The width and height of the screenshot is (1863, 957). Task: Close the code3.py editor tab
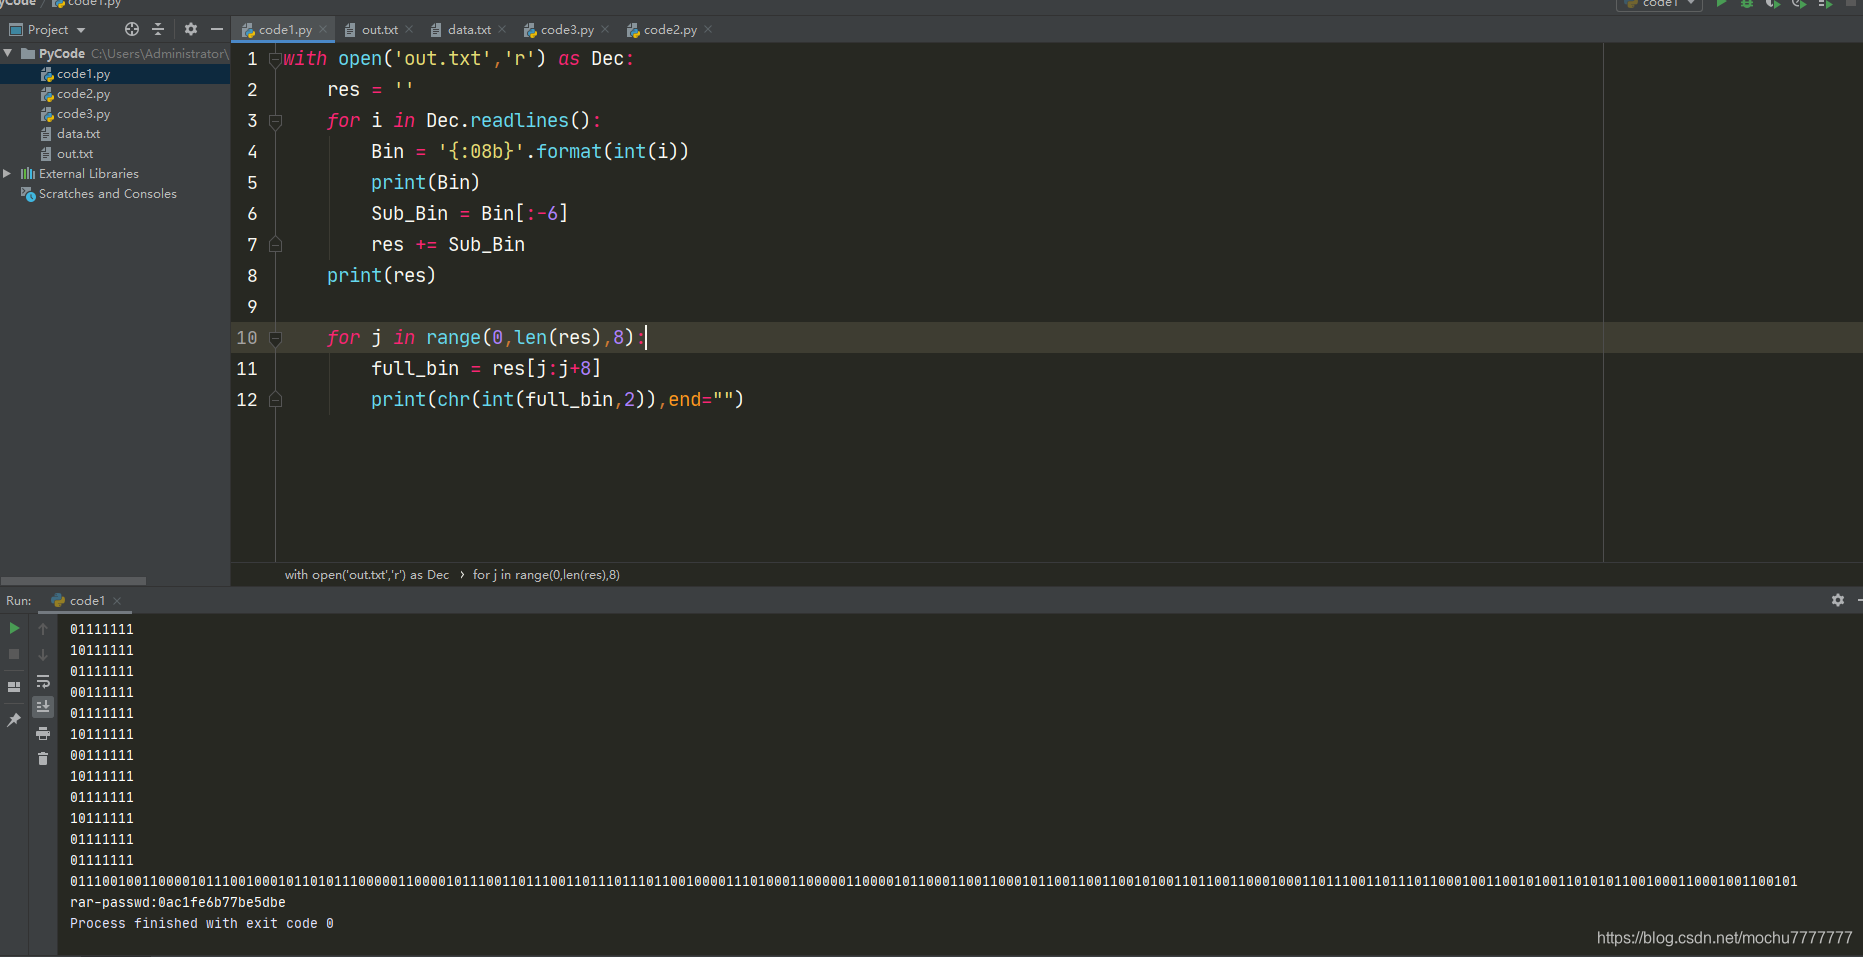tap(605, 30)
